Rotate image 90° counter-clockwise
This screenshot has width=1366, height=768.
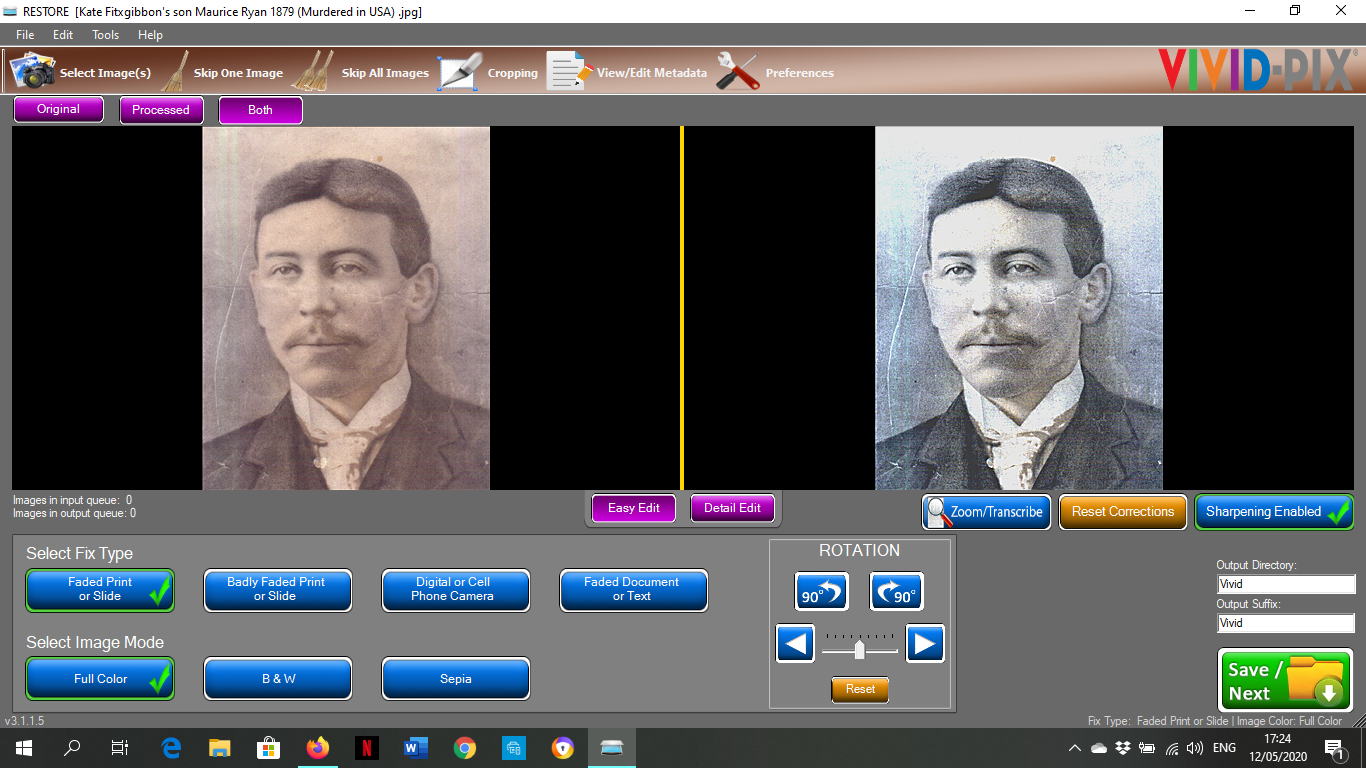[821, 592]
